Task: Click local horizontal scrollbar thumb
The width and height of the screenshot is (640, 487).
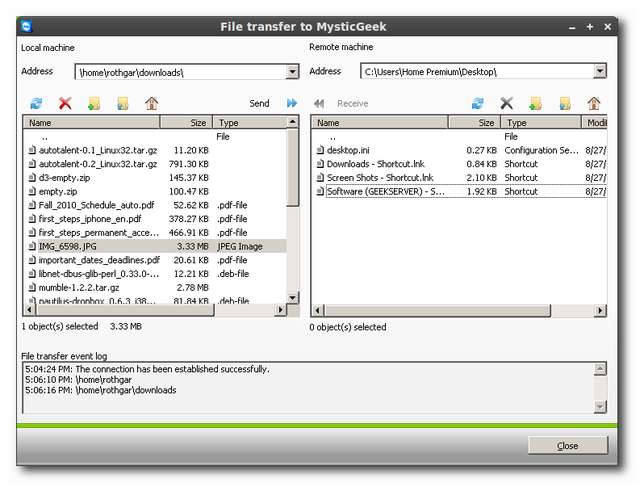Action: (124, 310)
